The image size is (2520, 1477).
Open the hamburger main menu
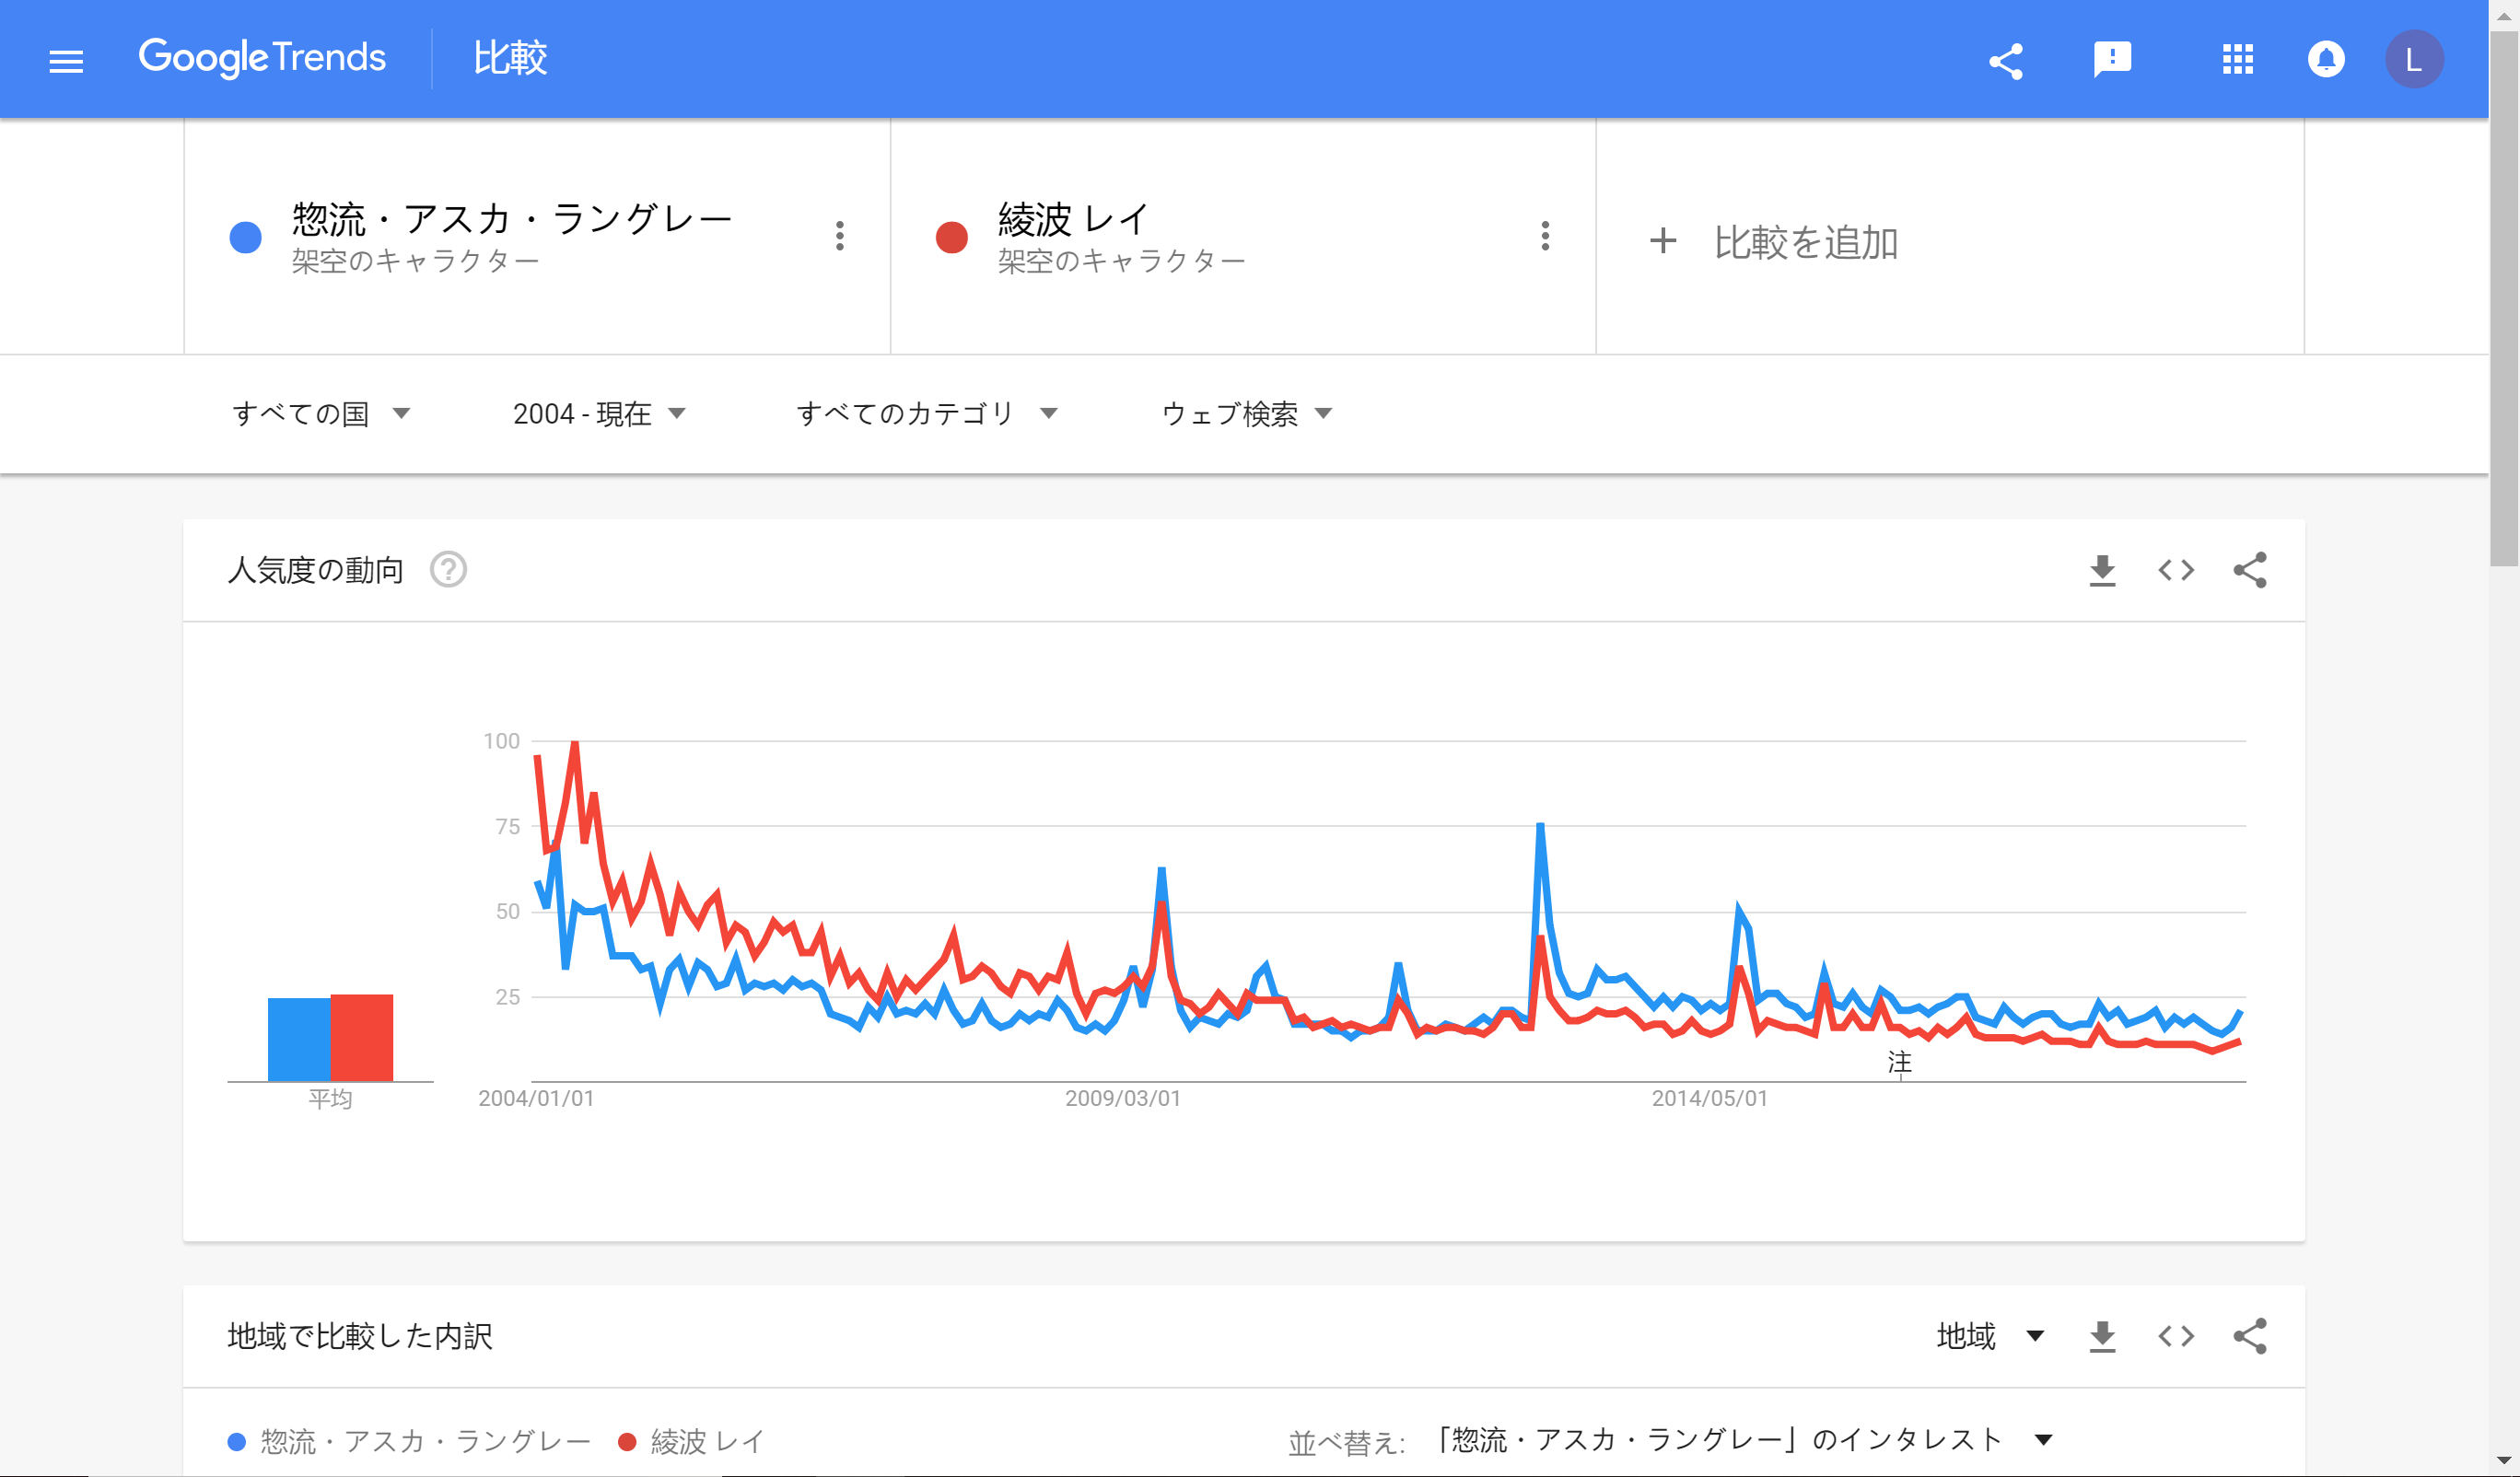pyautogui.click(x=66, y=61)
